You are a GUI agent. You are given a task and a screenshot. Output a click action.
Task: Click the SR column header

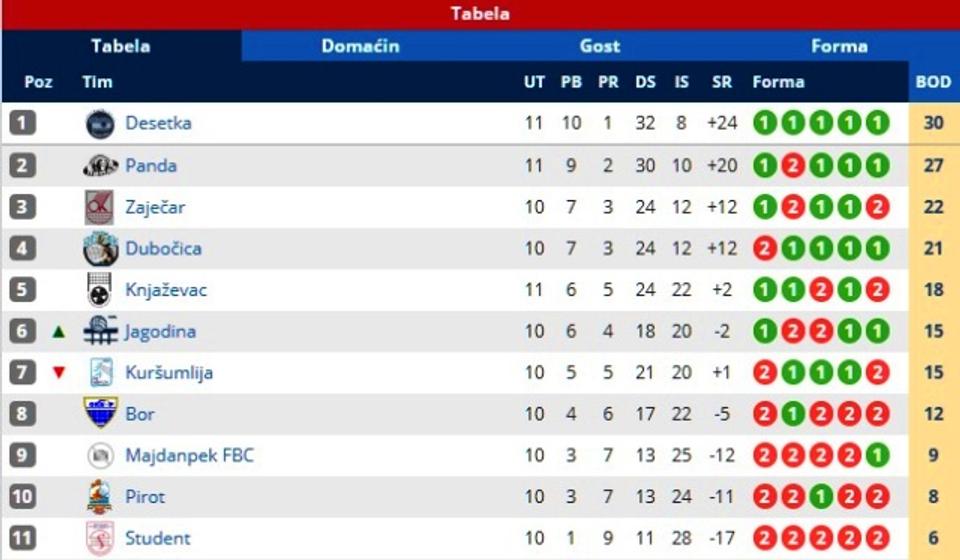[722, 82]
